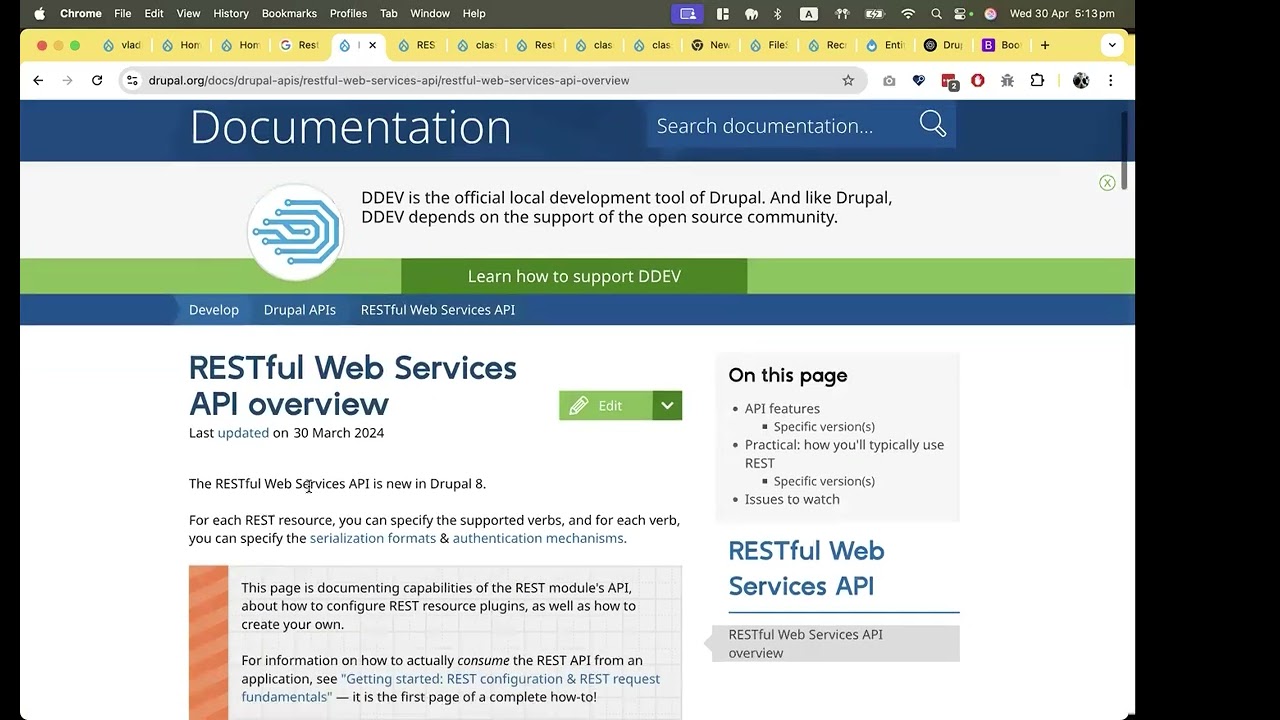Click the green Edit button
This screenshot has height=720, width=1280.
[605, 405]
